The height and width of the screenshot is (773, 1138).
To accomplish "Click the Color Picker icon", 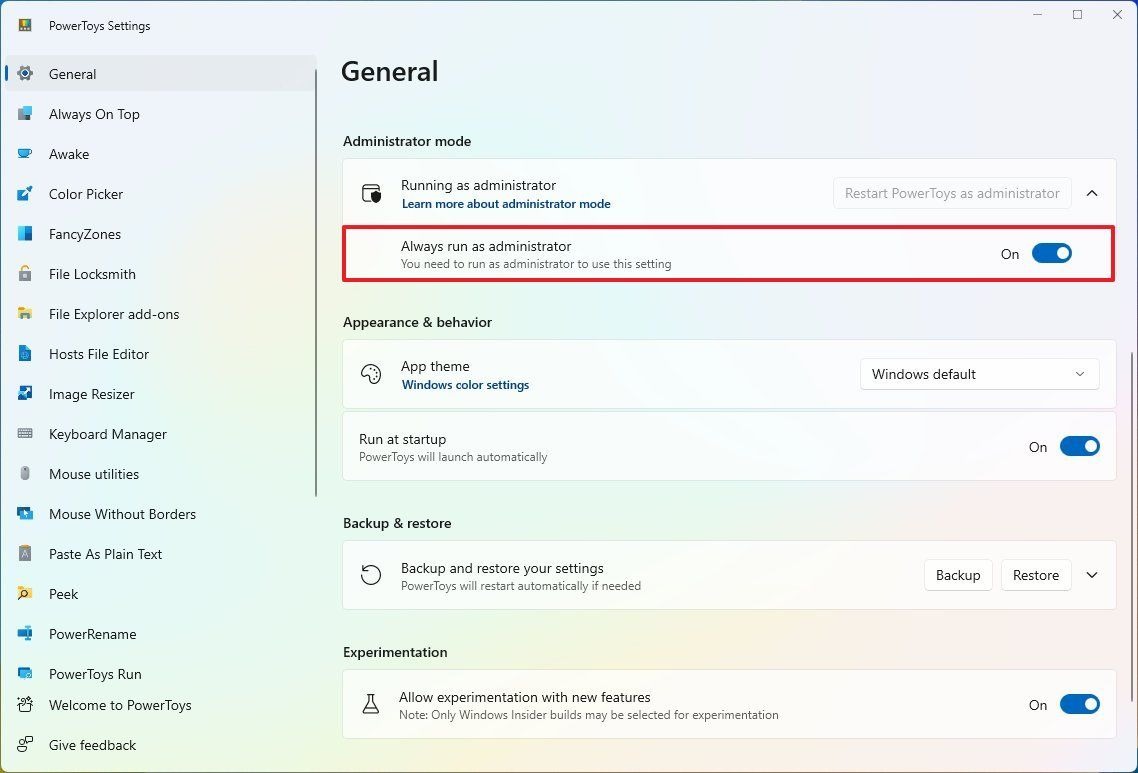I will pos(25,193).
